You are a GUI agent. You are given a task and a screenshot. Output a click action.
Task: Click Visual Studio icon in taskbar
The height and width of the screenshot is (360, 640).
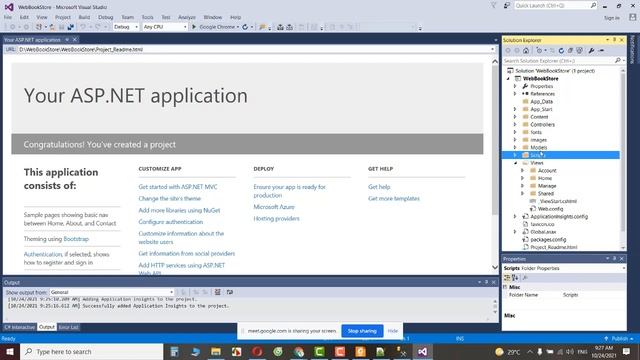422,351
